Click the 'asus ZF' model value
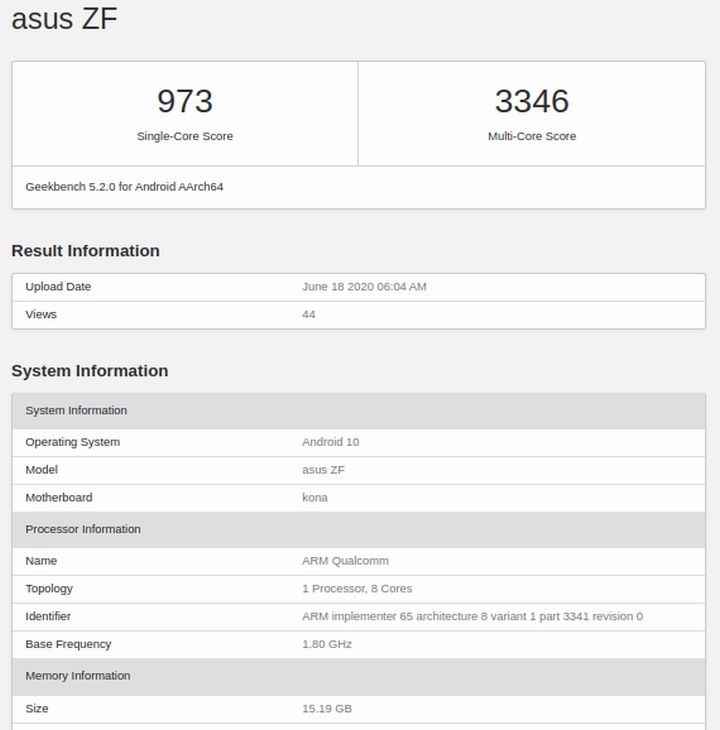 click(323, 470)
